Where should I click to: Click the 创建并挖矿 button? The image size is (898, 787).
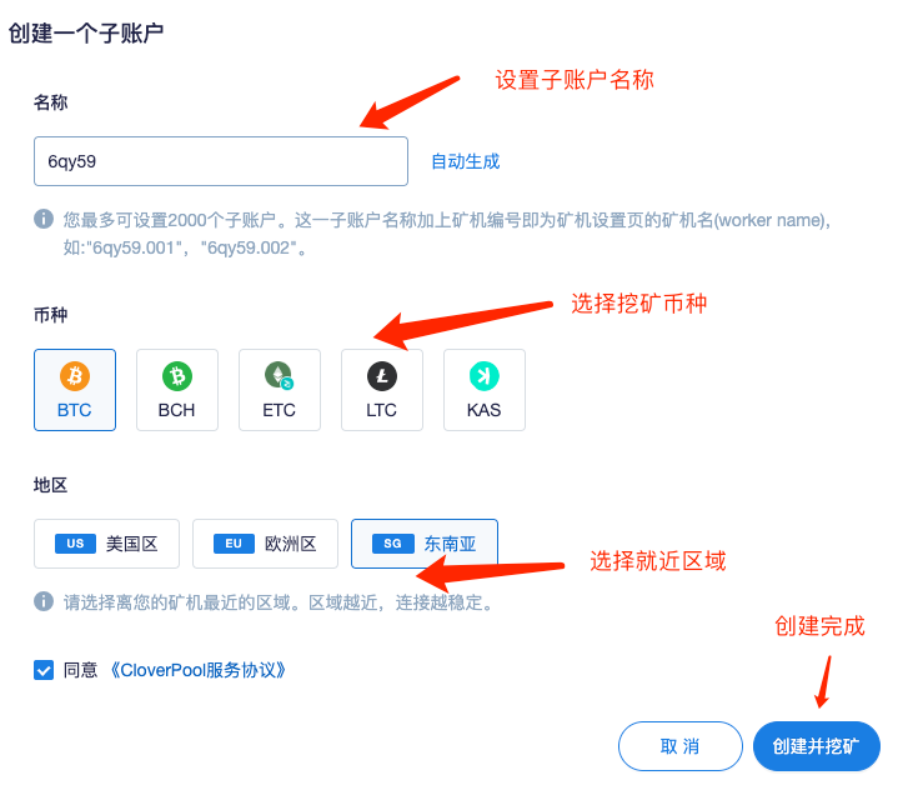pos(816,746)
